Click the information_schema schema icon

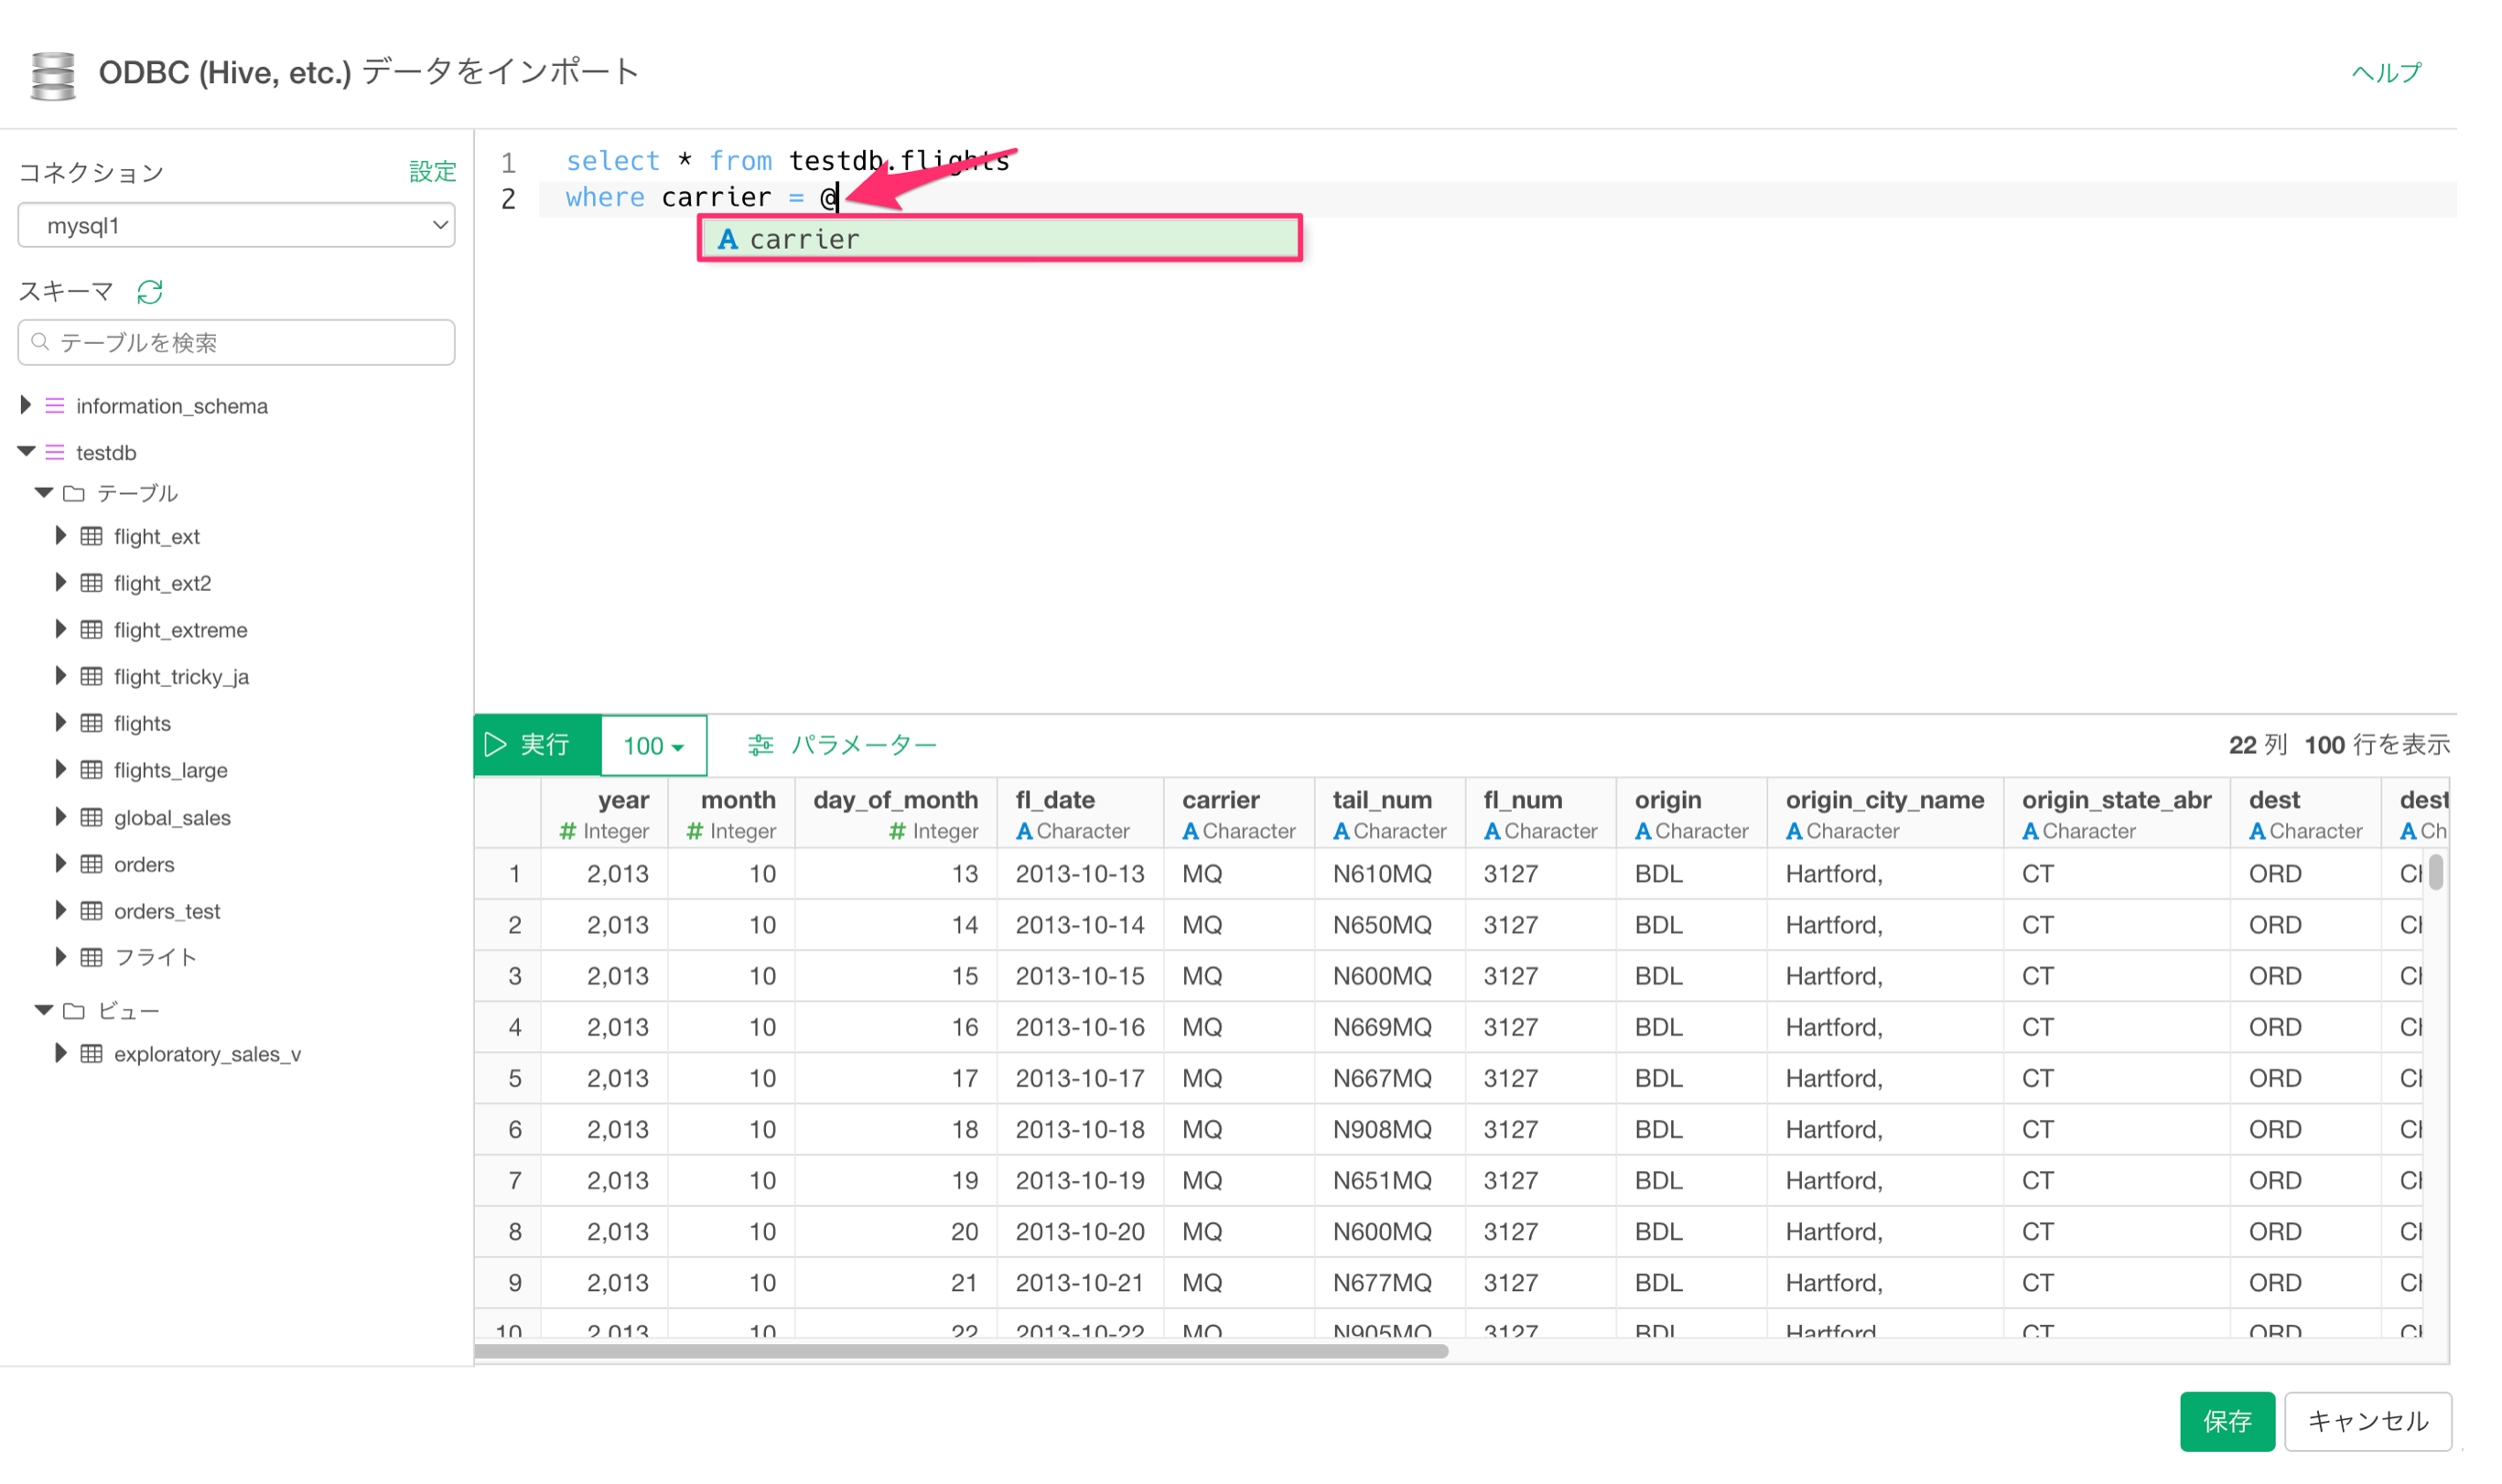click(x=55, y=405)
